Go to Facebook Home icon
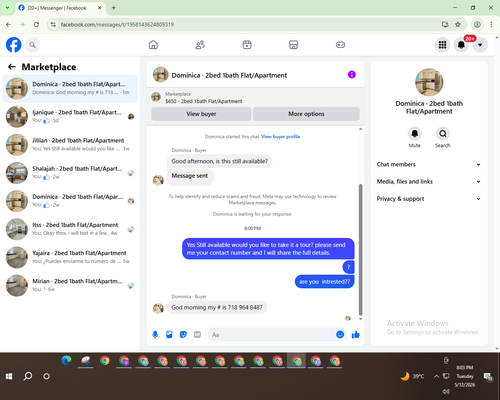Viewport: 500px width, 400px height. (x=153, y=45)
